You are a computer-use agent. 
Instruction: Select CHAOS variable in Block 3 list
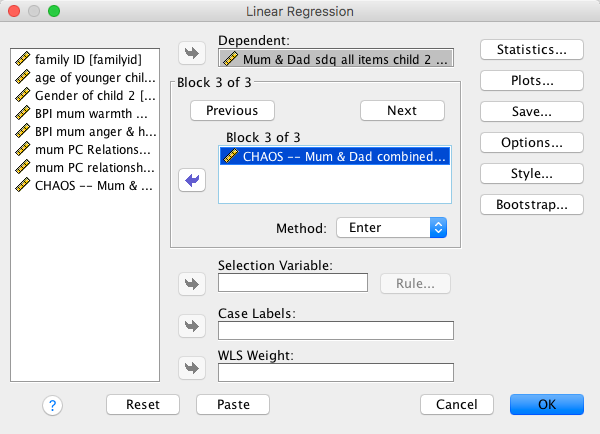pyautogui.click(x=335, y=156)
